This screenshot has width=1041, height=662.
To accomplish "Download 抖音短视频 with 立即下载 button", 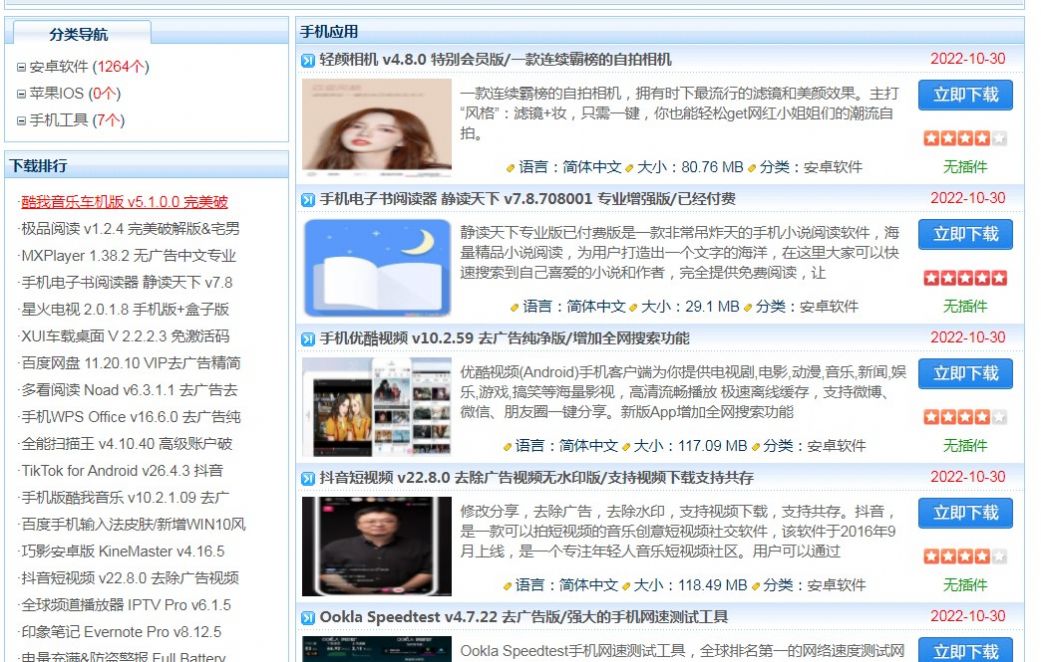I will pos(965,513).
